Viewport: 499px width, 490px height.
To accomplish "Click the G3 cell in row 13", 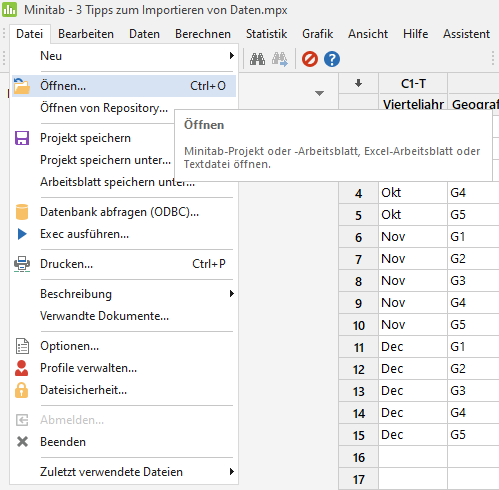I will tap(473, 391).
